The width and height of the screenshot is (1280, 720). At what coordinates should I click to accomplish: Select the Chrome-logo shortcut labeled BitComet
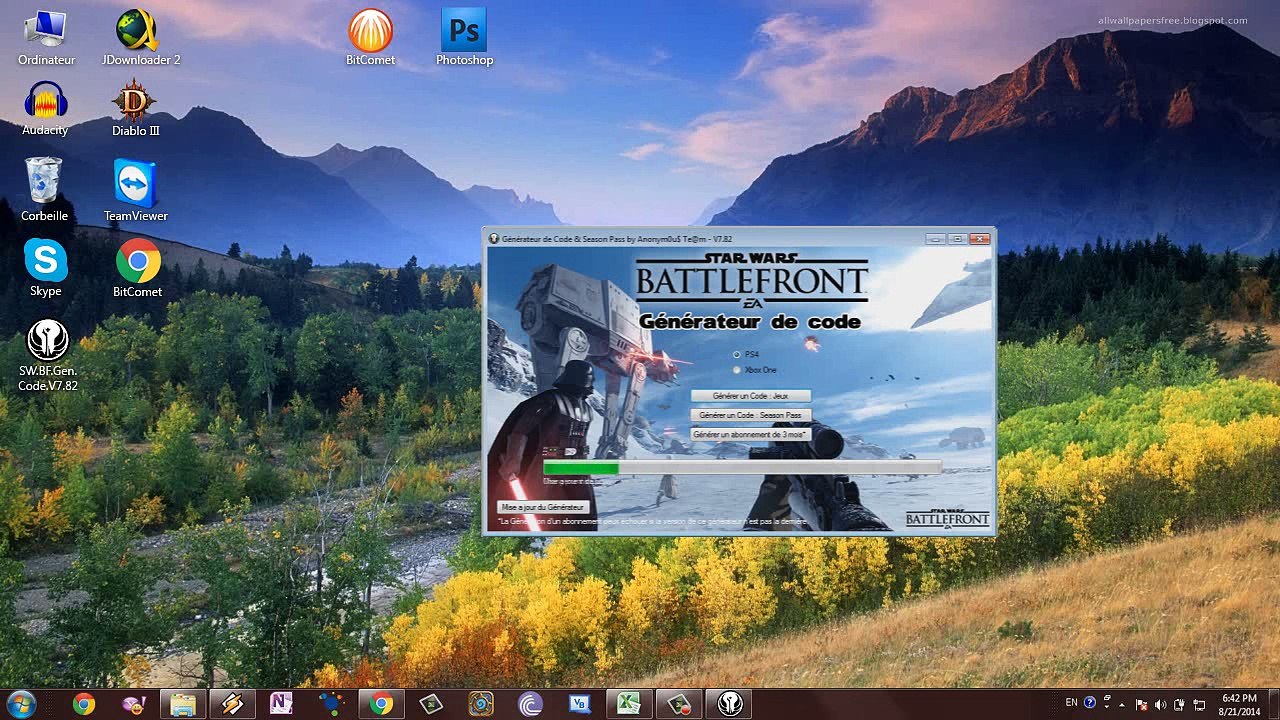(x=138, y=268)
